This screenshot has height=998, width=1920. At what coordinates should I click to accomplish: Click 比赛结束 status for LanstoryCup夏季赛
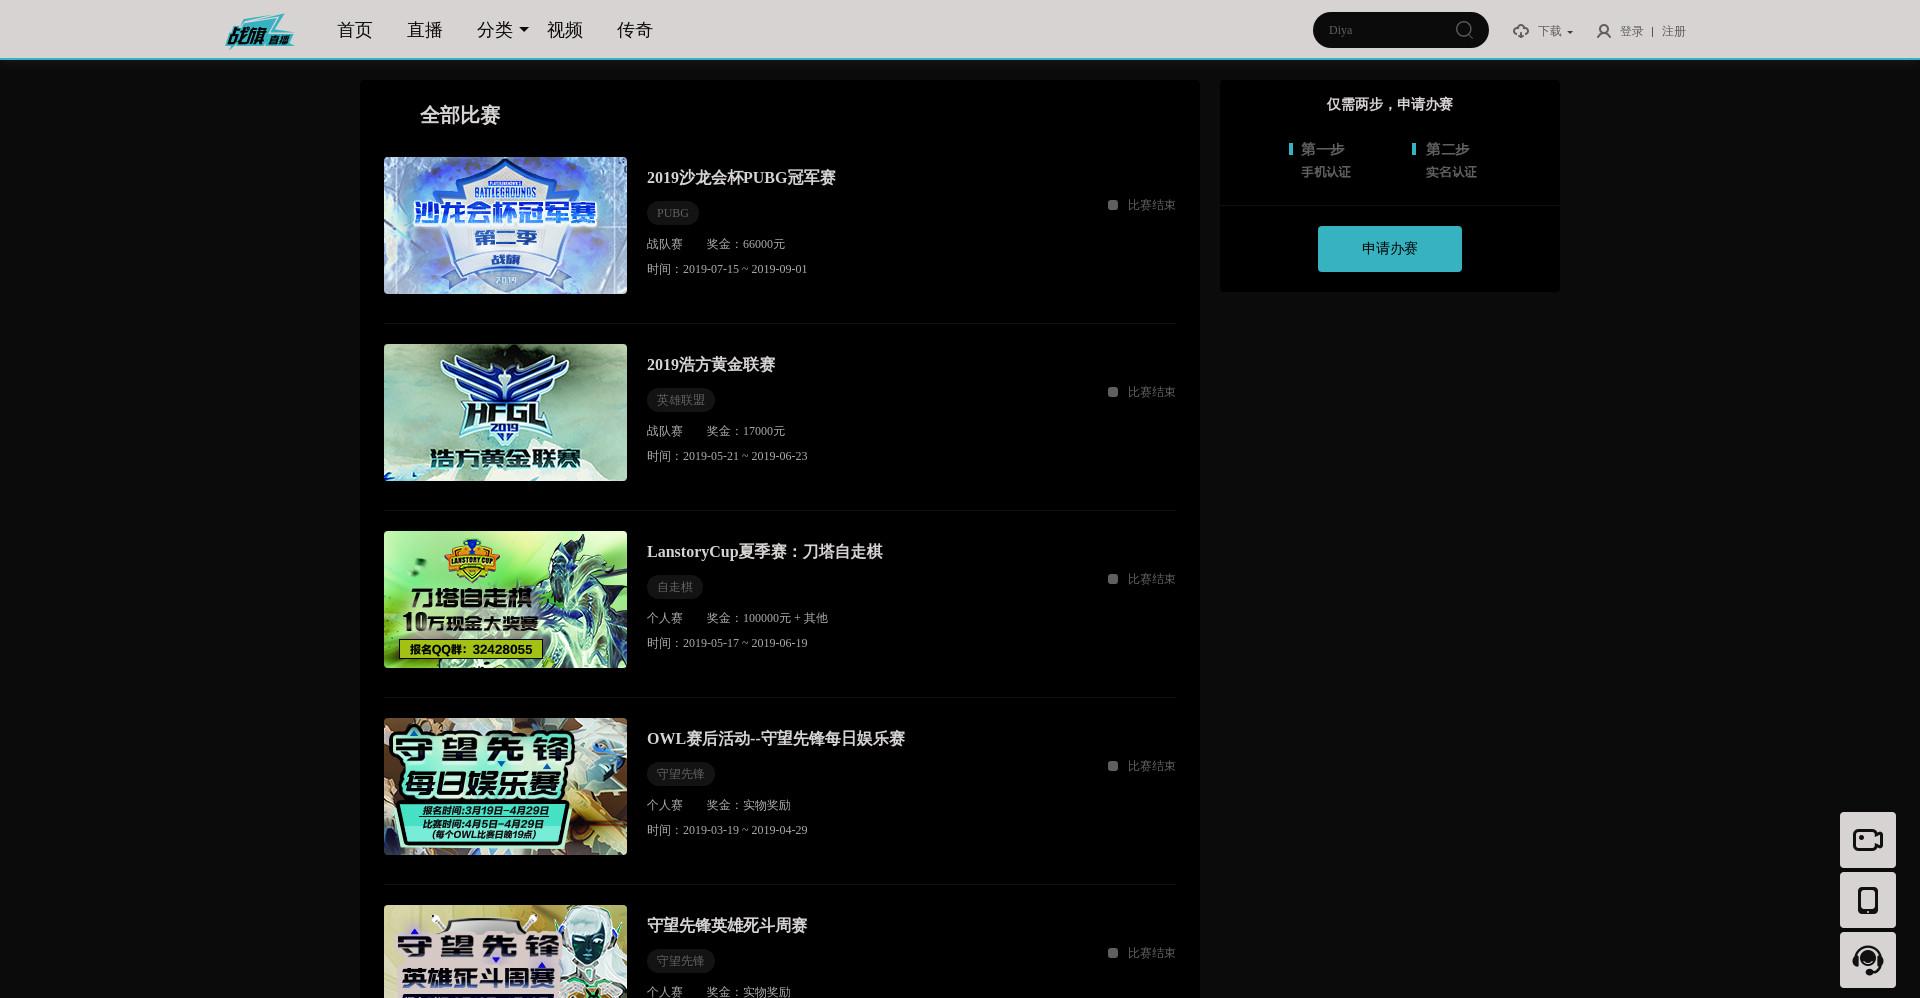[x=1142, y=579]
